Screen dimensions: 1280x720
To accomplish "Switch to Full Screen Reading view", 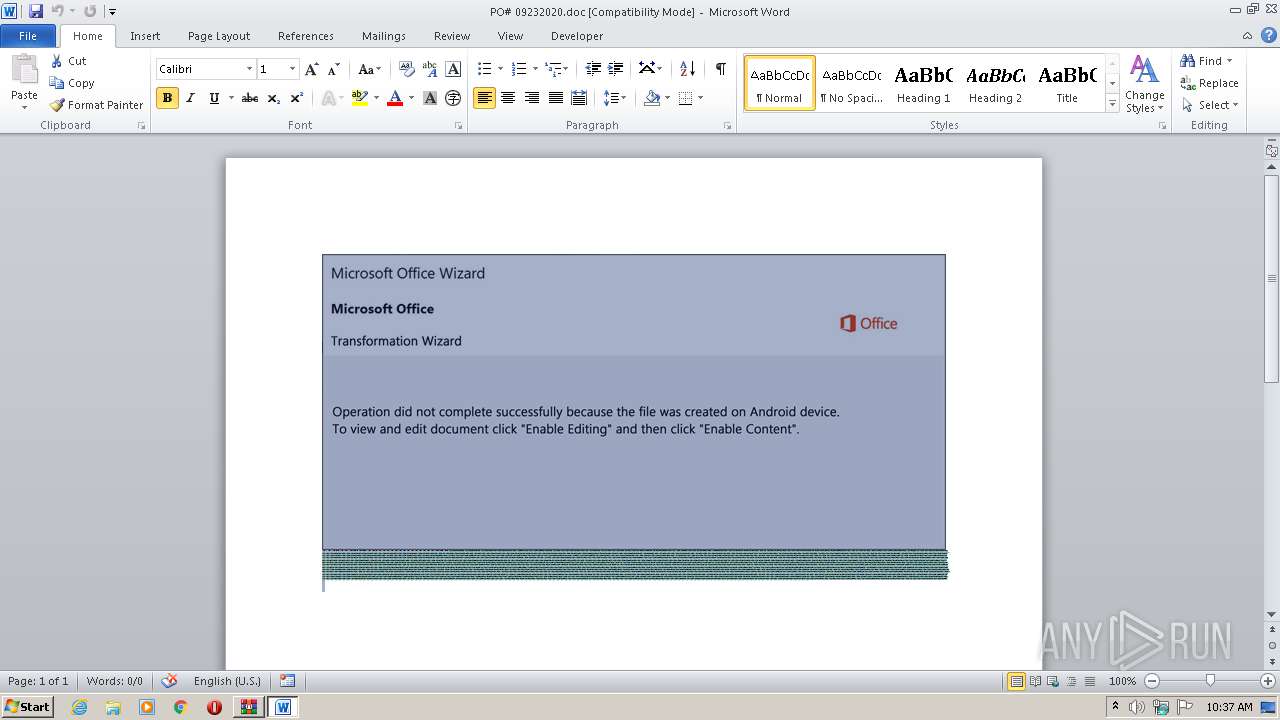I will tap(1034, 681).
